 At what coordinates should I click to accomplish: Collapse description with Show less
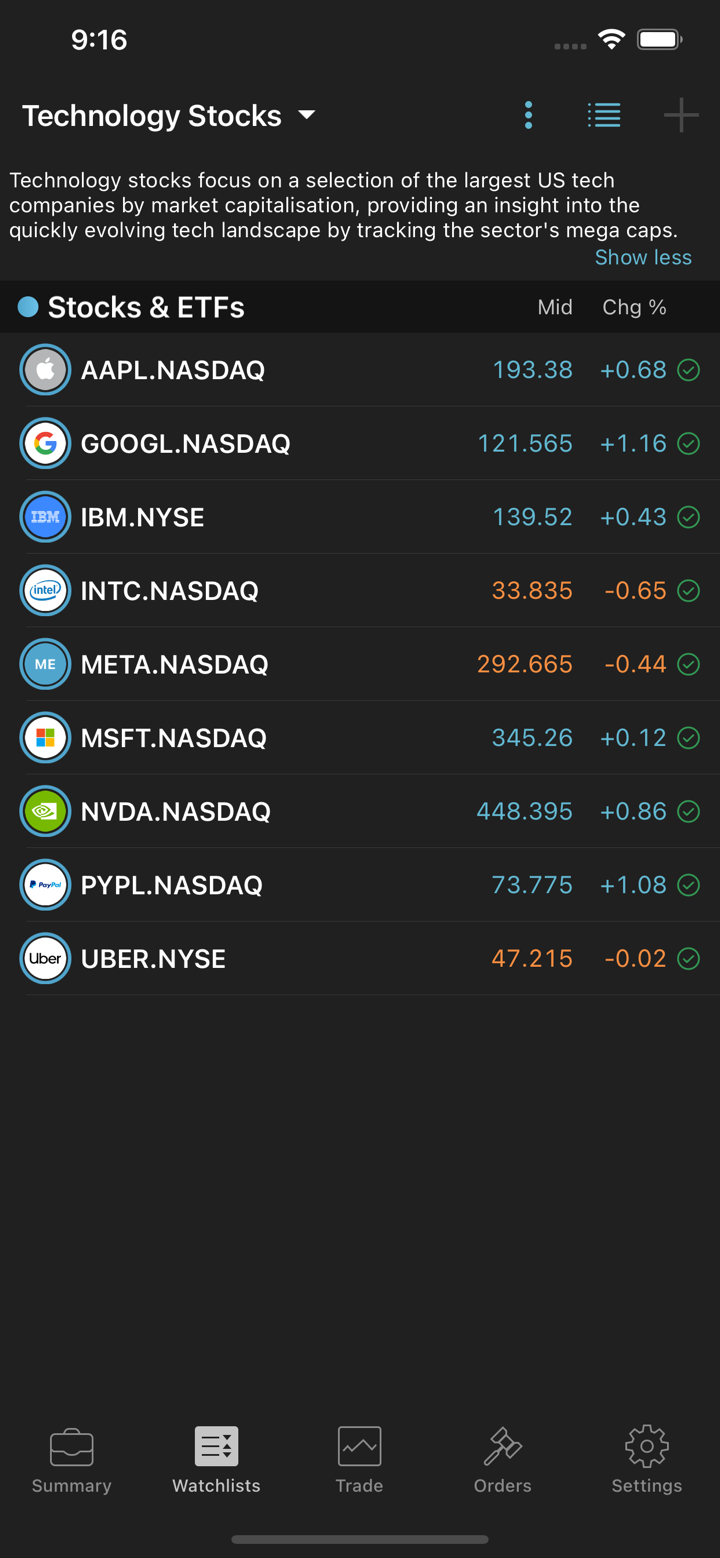(643, 258)
